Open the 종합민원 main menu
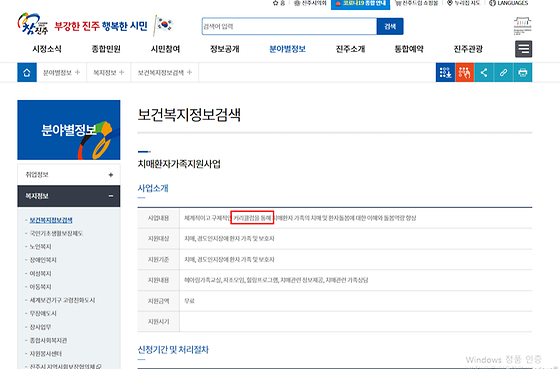The width and height of the screenshot is (560, 369). (106, 49)
